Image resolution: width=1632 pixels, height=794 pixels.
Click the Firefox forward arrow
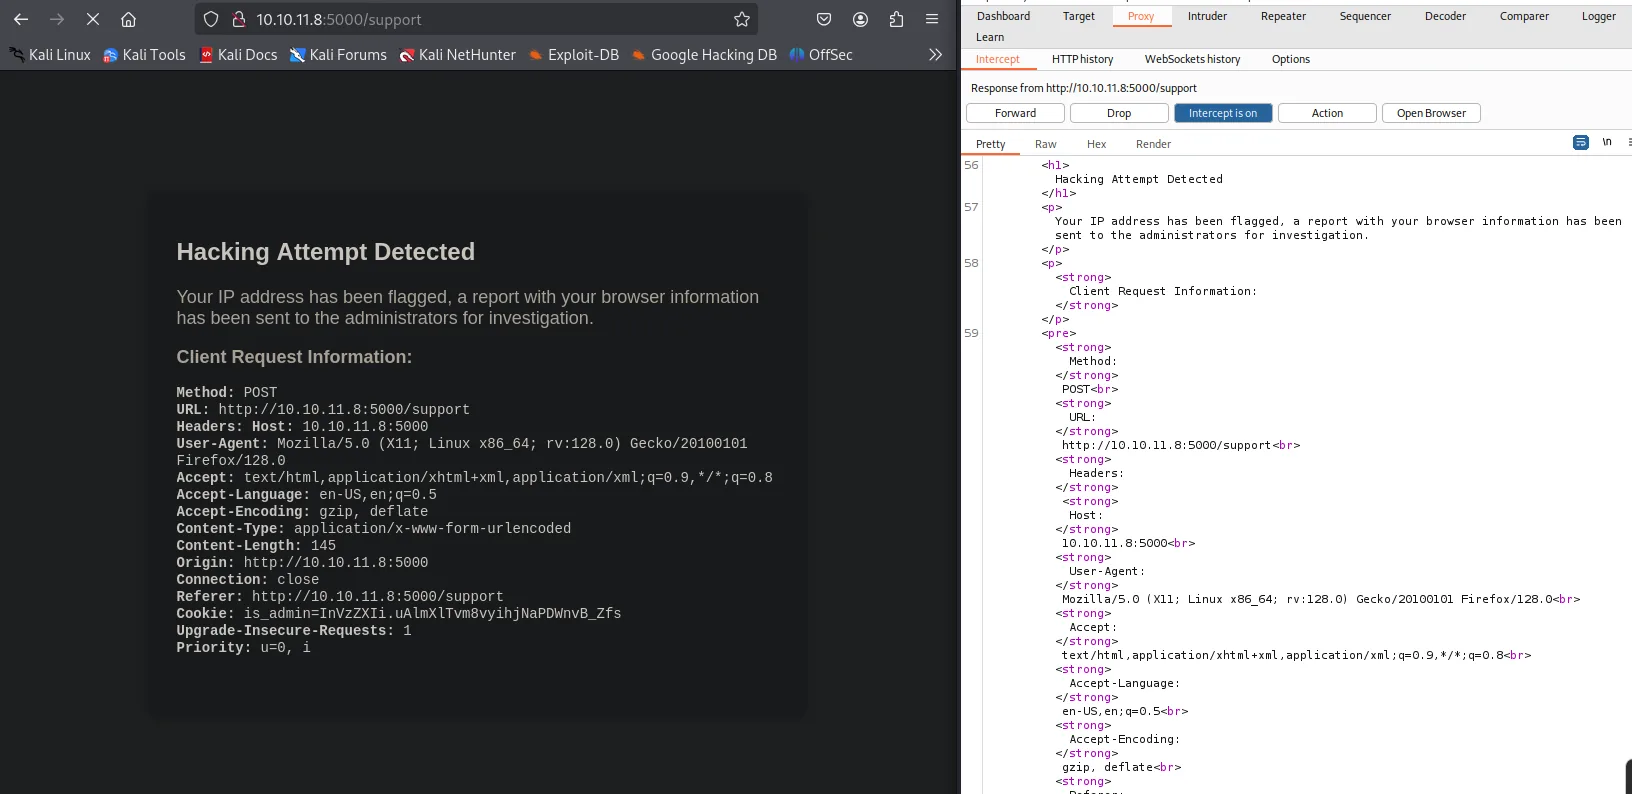tap(57, 19)
